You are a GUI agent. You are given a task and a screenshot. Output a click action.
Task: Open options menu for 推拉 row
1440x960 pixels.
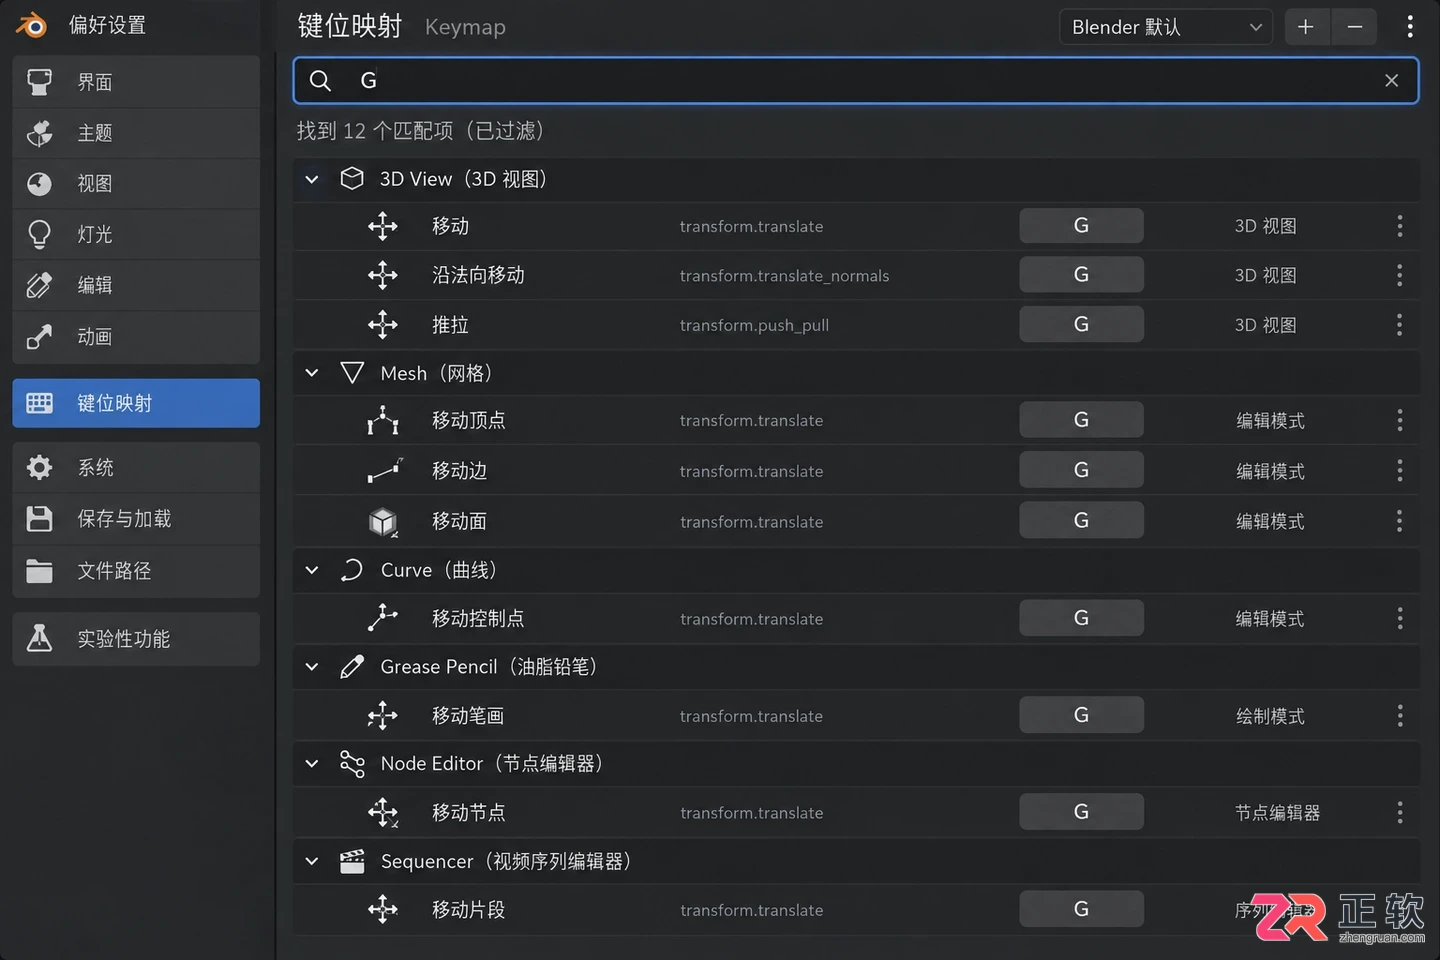(x=1399, y=325)
